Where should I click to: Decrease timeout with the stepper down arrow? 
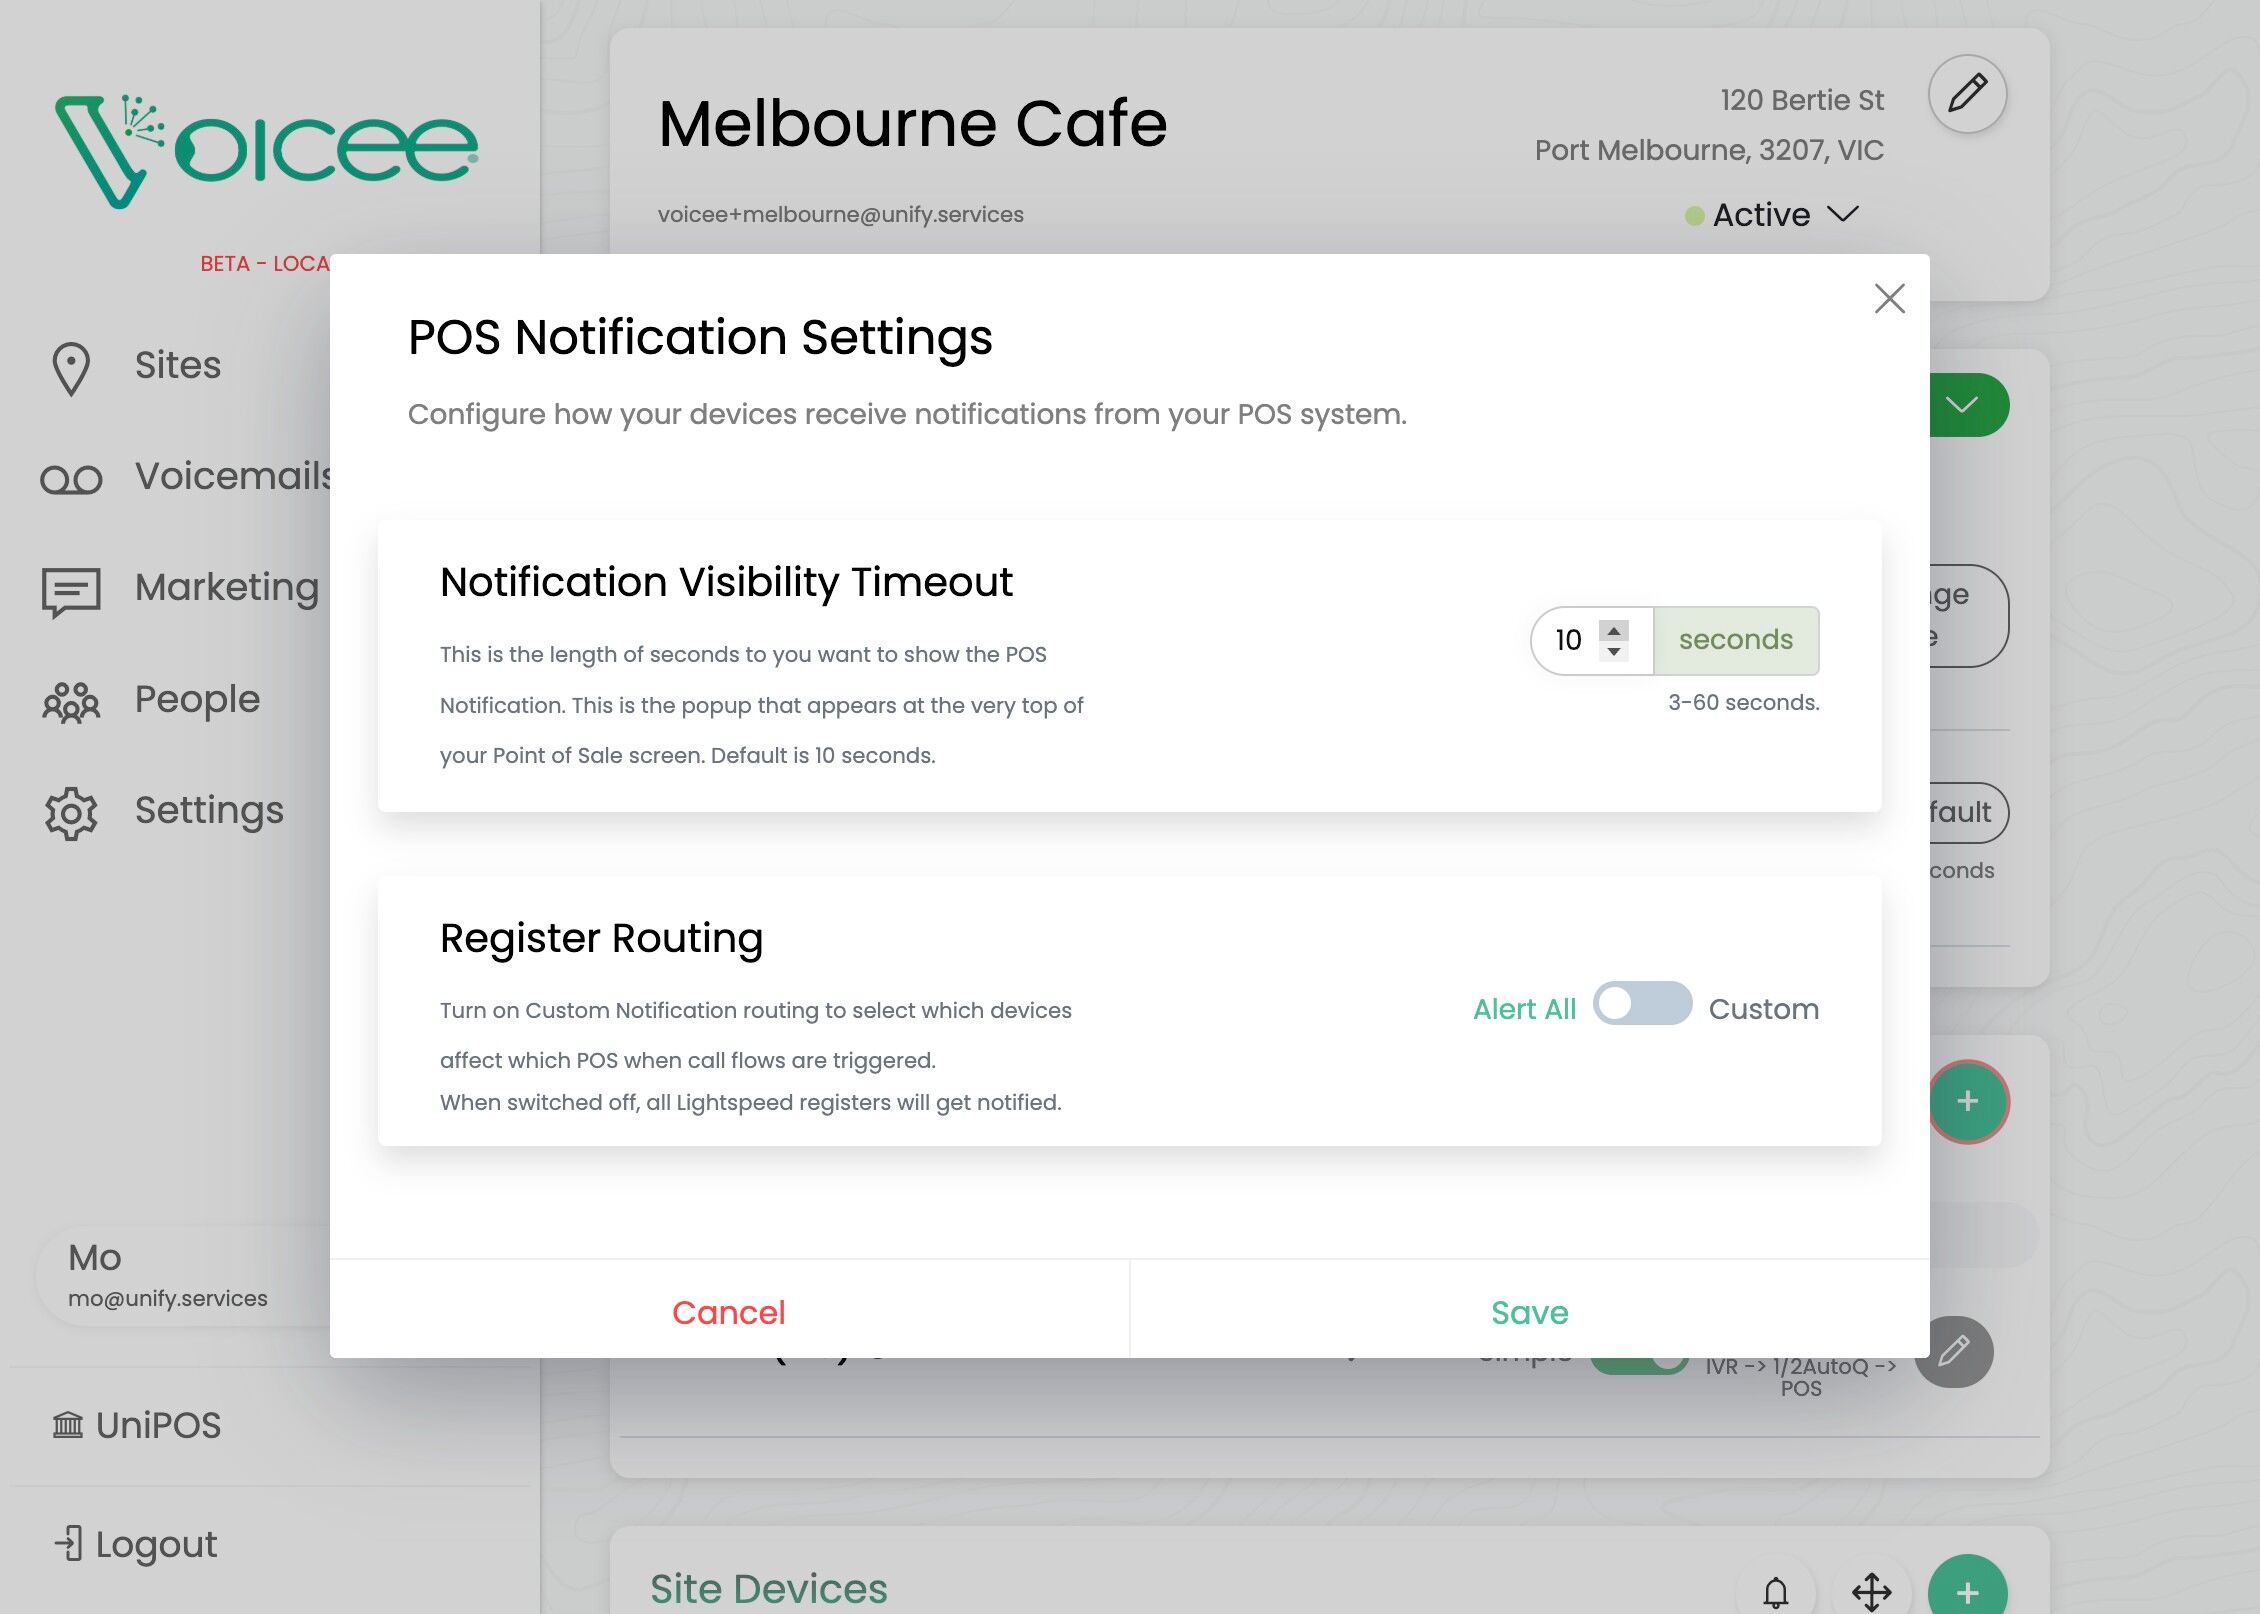1613,652
